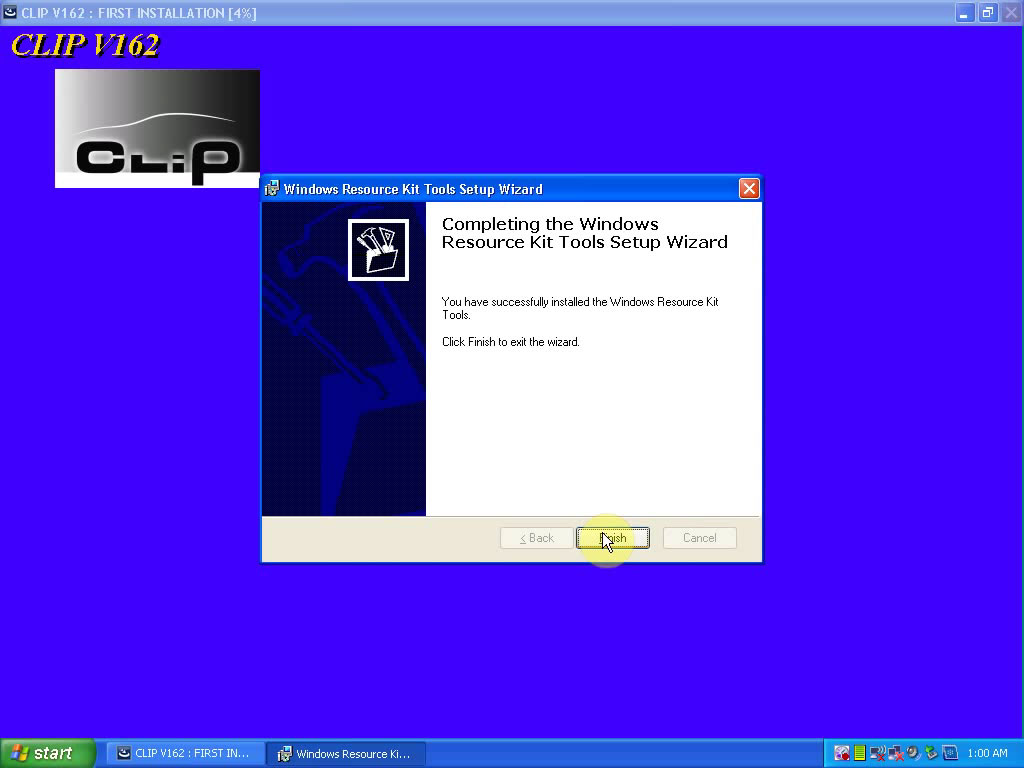The width and height of the screenshot is (1024, 768).
Task: Click the disconnected wireless network tray icon
Action: coord(876,753)
